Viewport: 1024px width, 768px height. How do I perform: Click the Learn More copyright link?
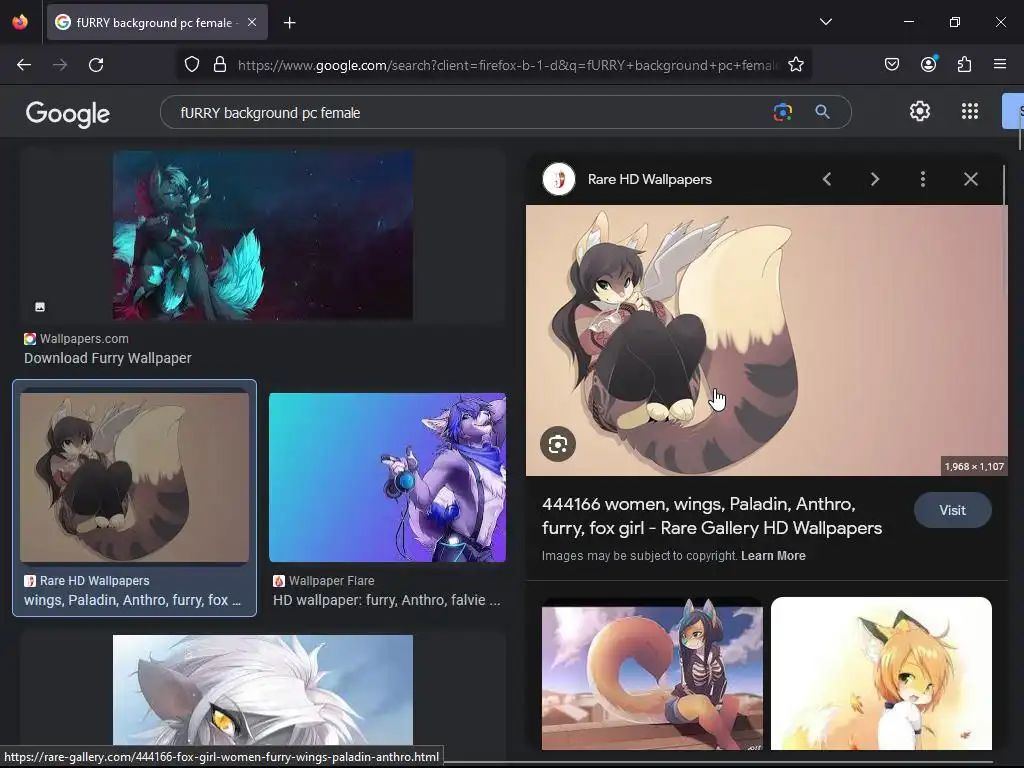[773, 556]
